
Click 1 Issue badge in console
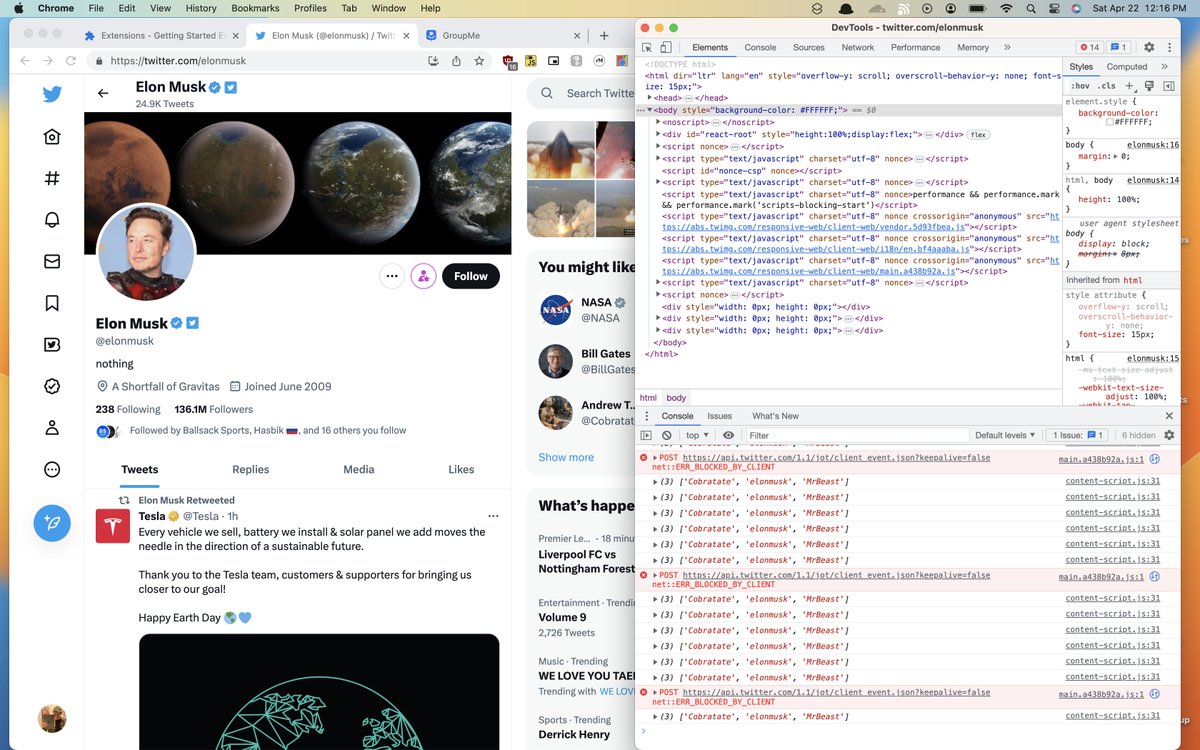tap(1077, 435)
